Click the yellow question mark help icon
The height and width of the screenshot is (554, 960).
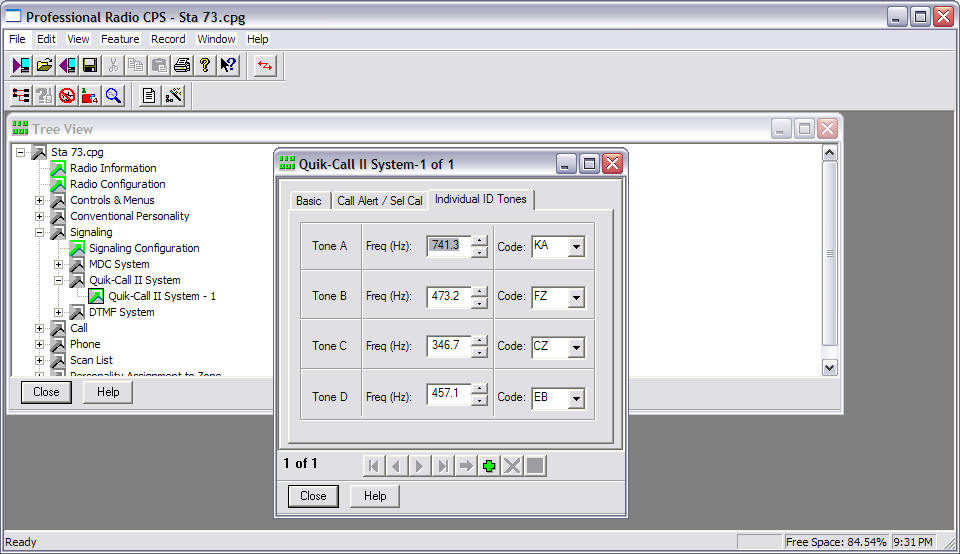(204, 66)
